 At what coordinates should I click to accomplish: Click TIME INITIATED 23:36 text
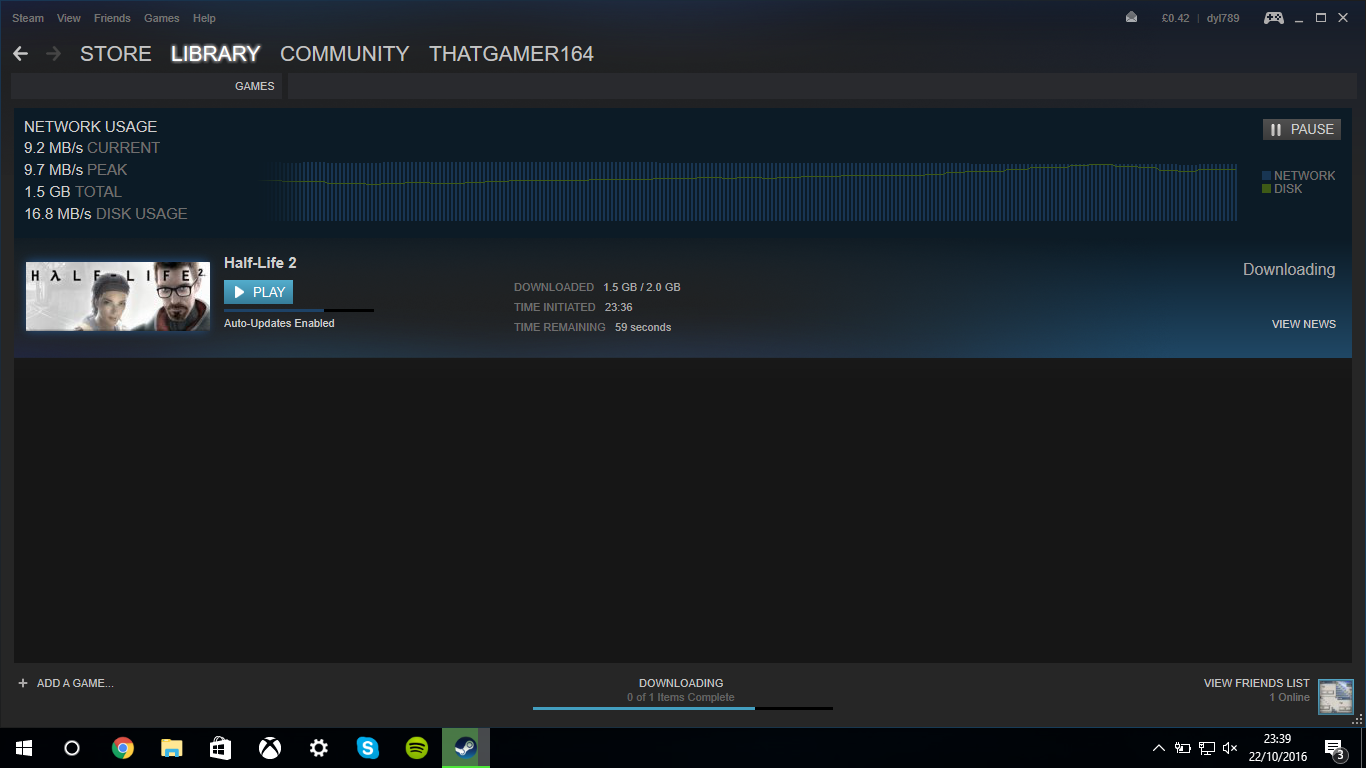point(573,307)
